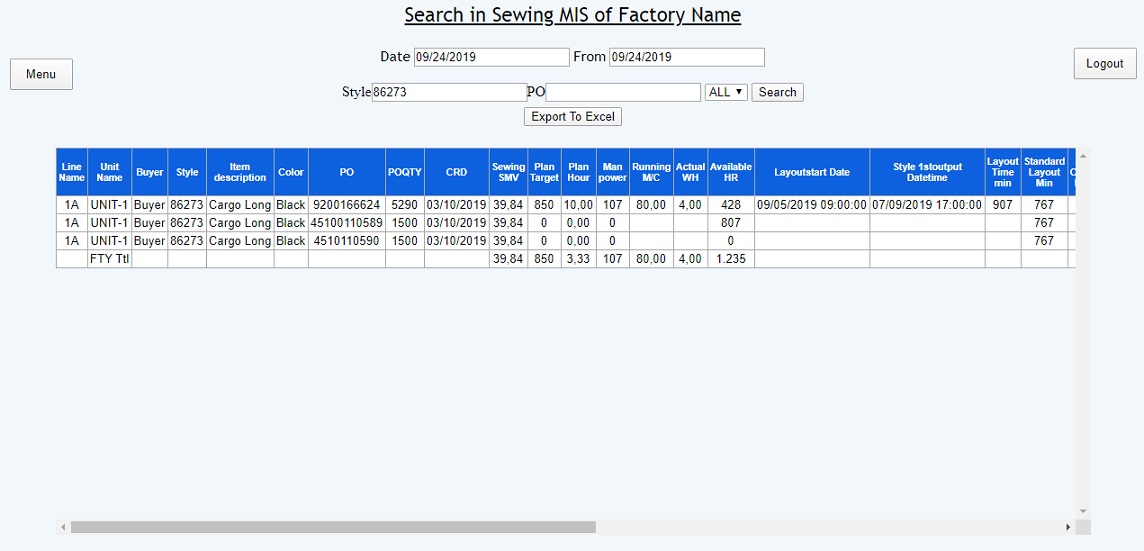The image size is (1144, 551).
Task: Click the Running M/C column header
Action: coord(652,172)
